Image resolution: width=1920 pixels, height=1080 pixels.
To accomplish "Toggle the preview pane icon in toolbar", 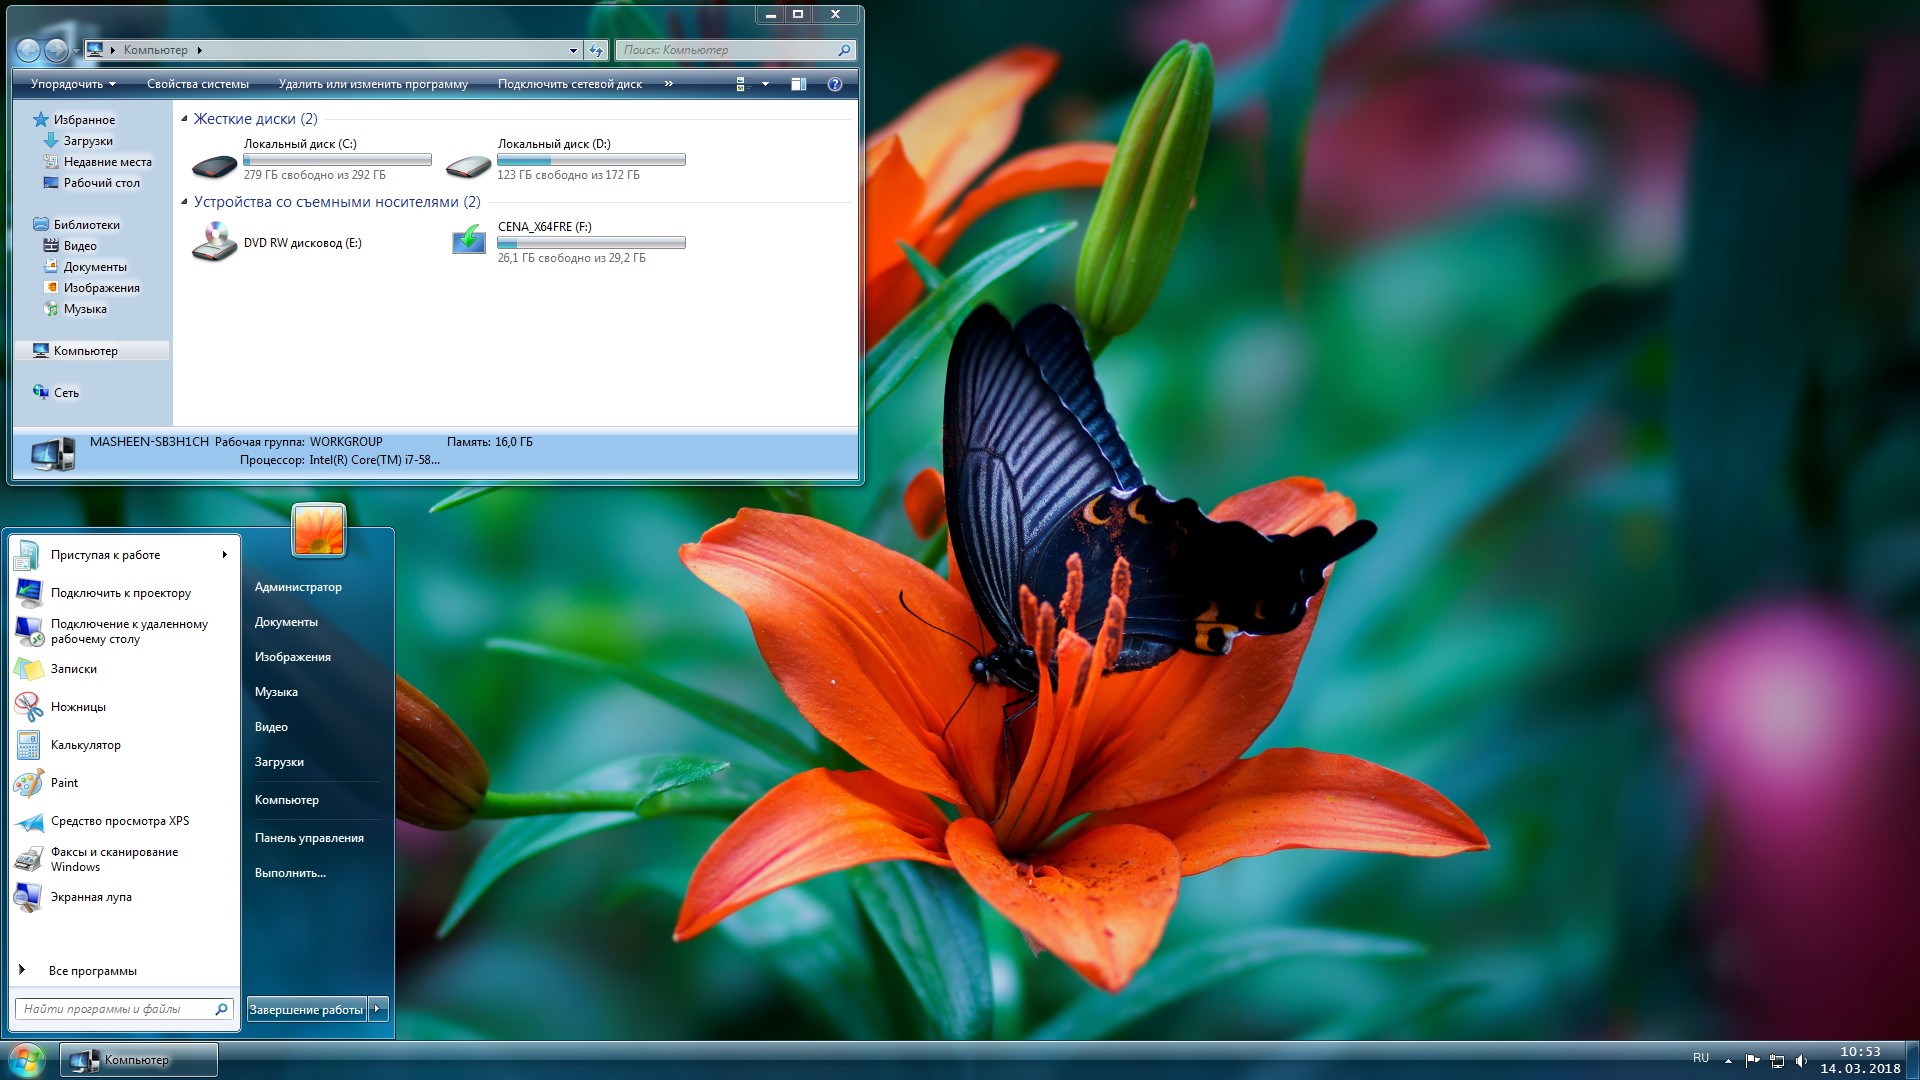I will point(798,84).
